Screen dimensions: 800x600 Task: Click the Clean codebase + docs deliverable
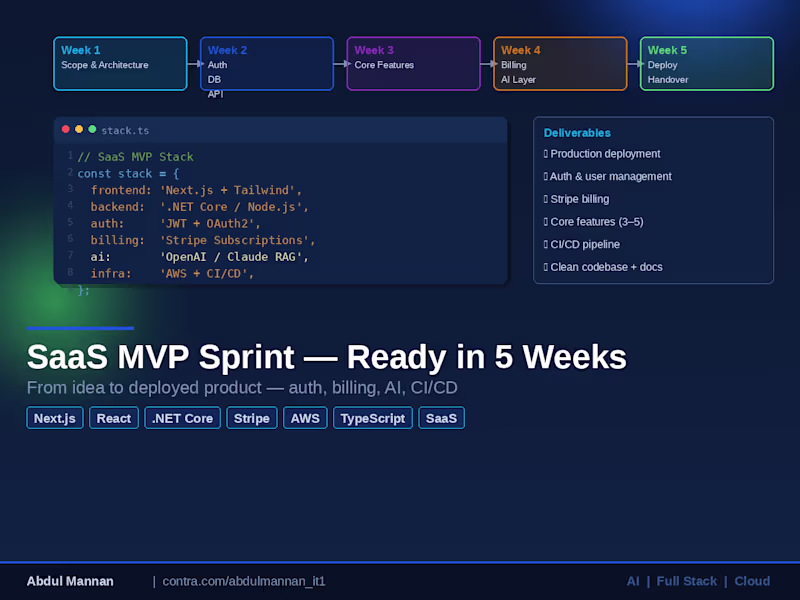[x=603, y=267]
